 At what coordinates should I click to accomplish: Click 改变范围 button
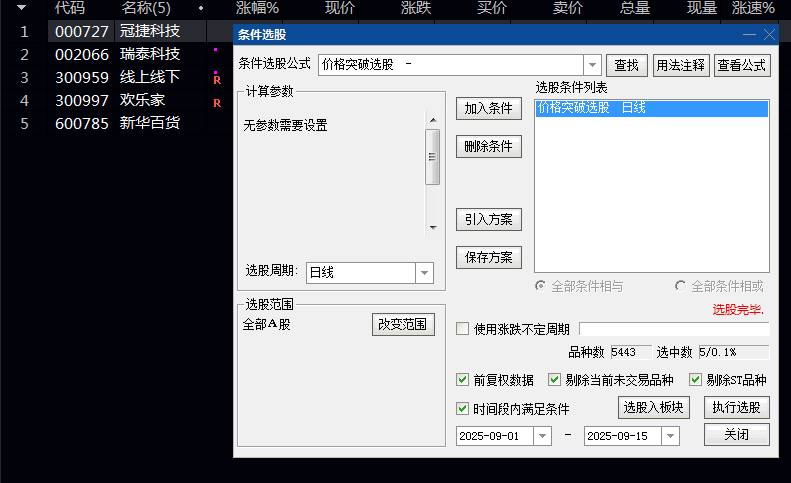click(x=403, y=324)
